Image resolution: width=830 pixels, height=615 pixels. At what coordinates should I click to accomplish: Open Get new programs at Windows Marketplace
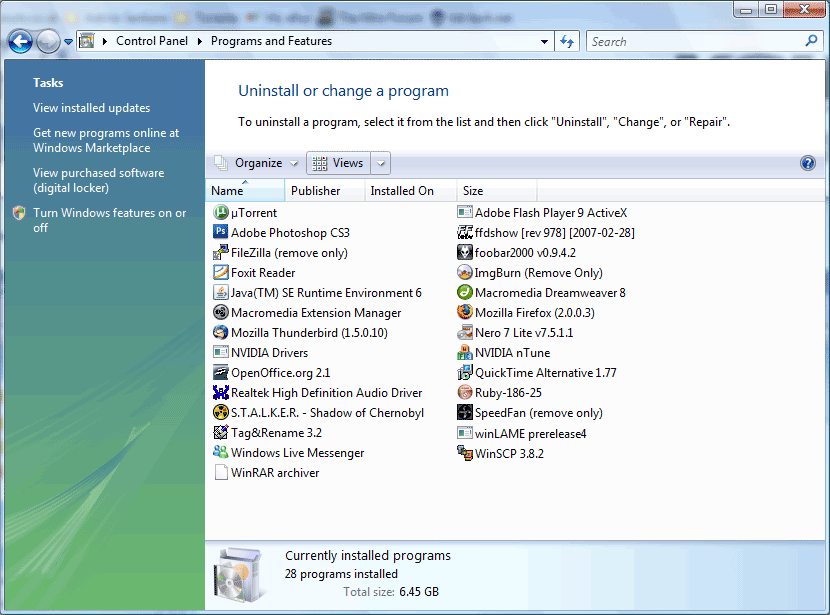pos(106,140)
